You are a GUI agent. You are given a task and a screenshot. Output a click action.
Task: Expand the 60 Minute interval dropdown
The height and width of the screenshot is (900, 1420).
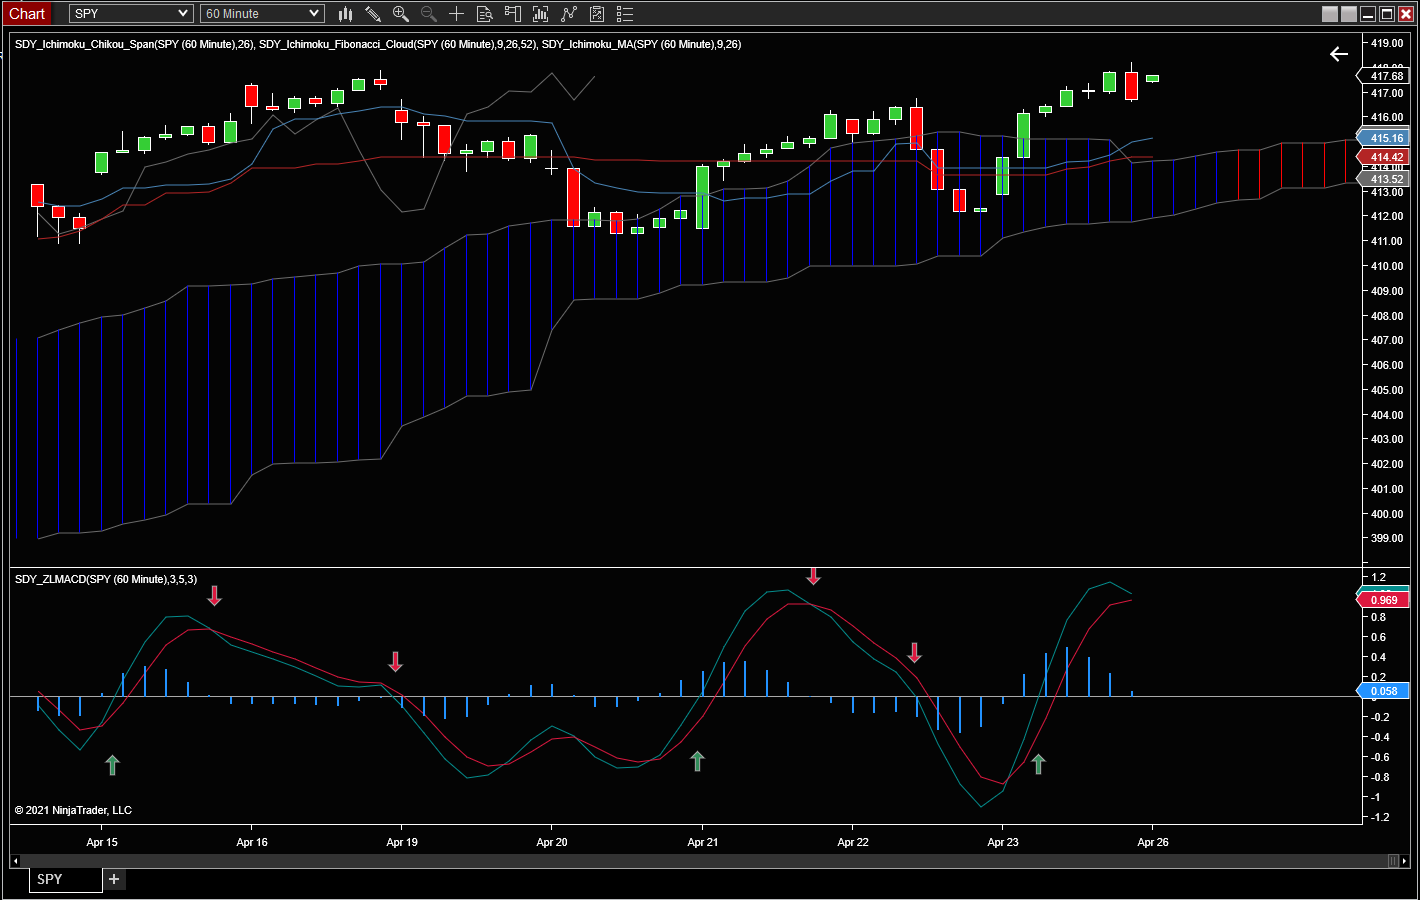click(262, 14)
